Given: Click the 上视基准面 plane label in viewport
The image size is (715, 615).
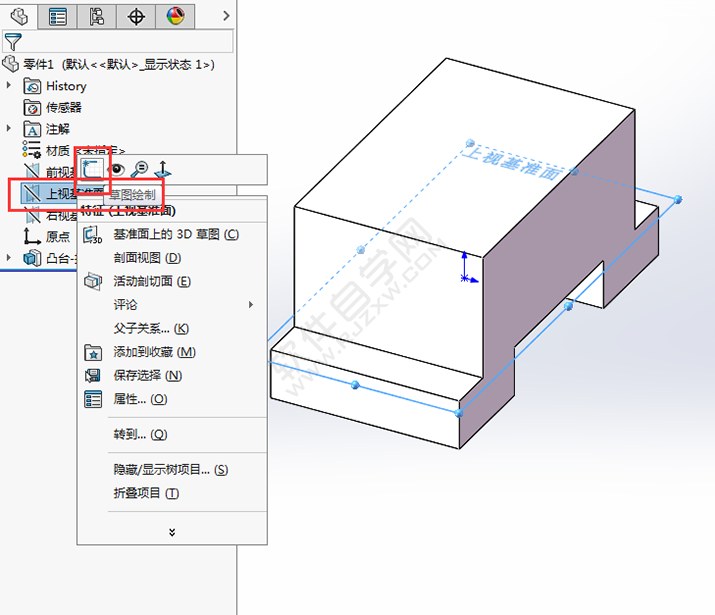Looking at the screenshot, I should coord(512,165).
